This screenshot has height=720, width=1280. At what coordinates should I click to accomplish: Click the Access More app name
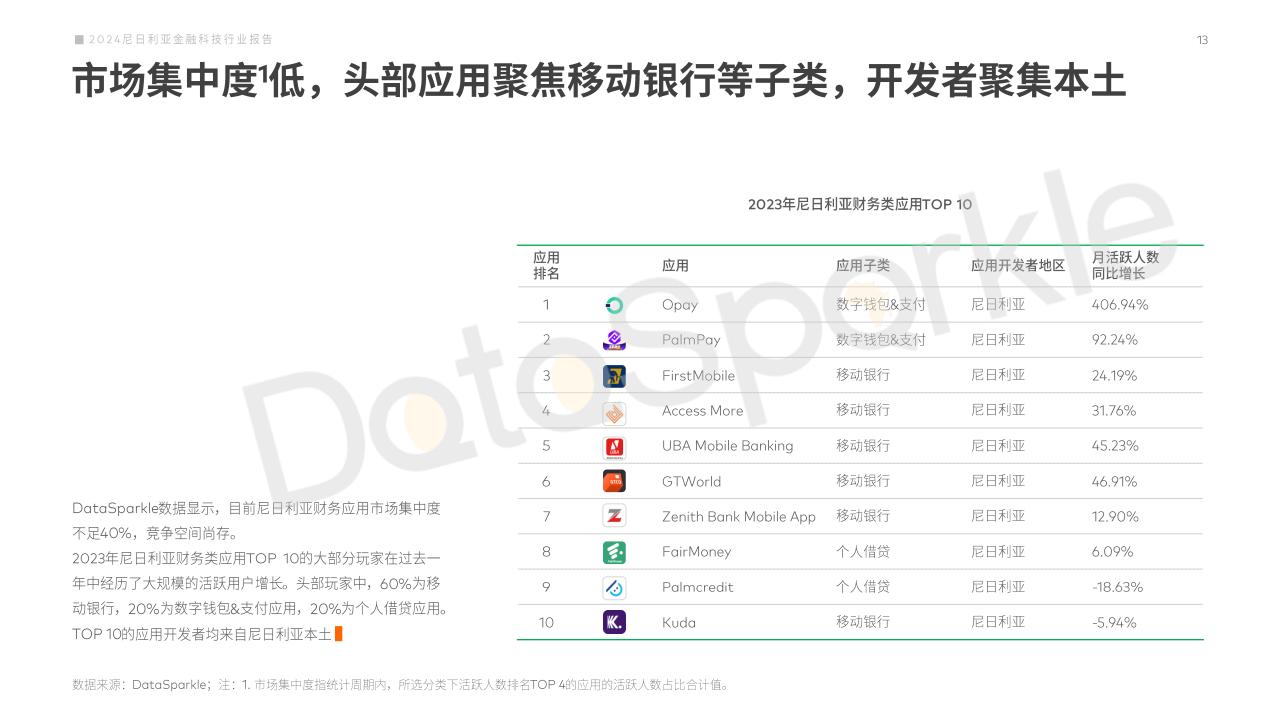click(703, 411)
